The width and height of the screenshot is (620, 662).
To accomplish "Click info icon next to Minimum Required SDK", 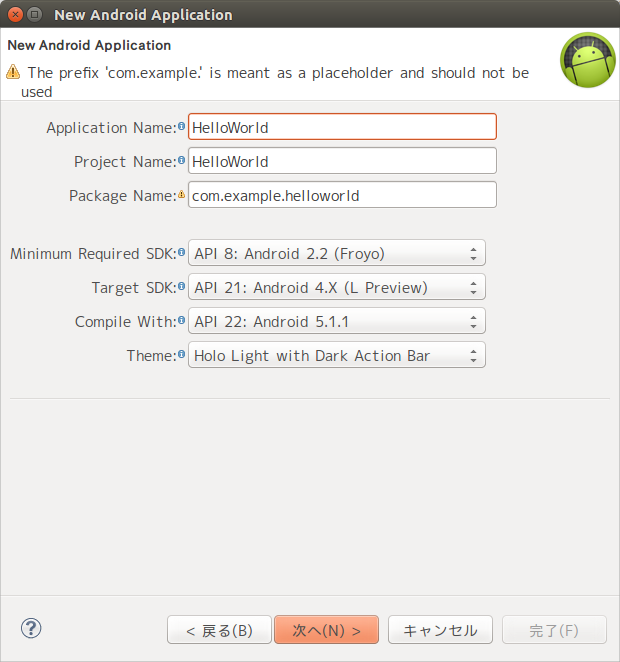I will tap(181, 252).
